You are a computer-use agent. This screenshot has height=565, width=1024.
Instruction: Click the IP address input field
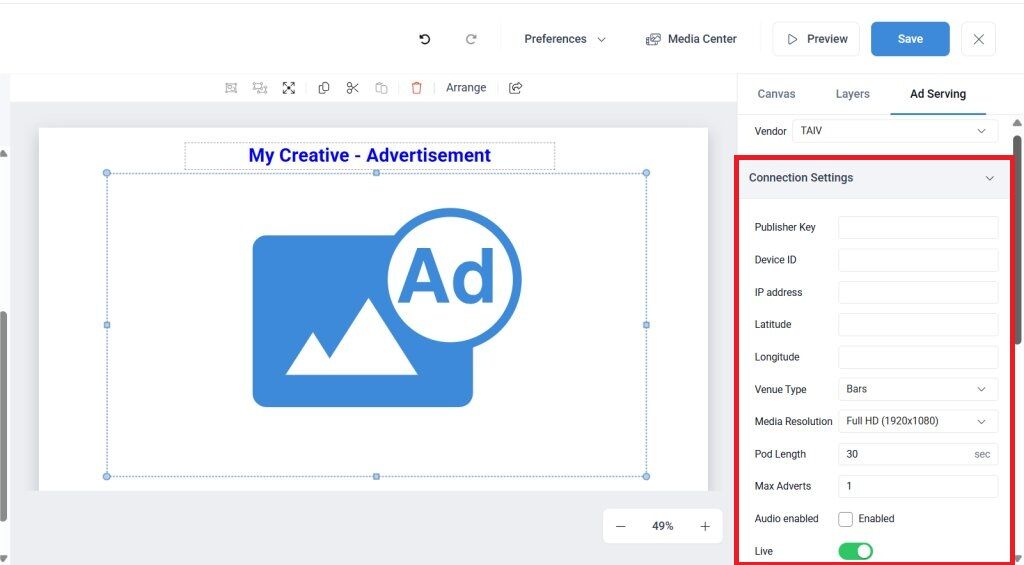click(x=918, y=292)
